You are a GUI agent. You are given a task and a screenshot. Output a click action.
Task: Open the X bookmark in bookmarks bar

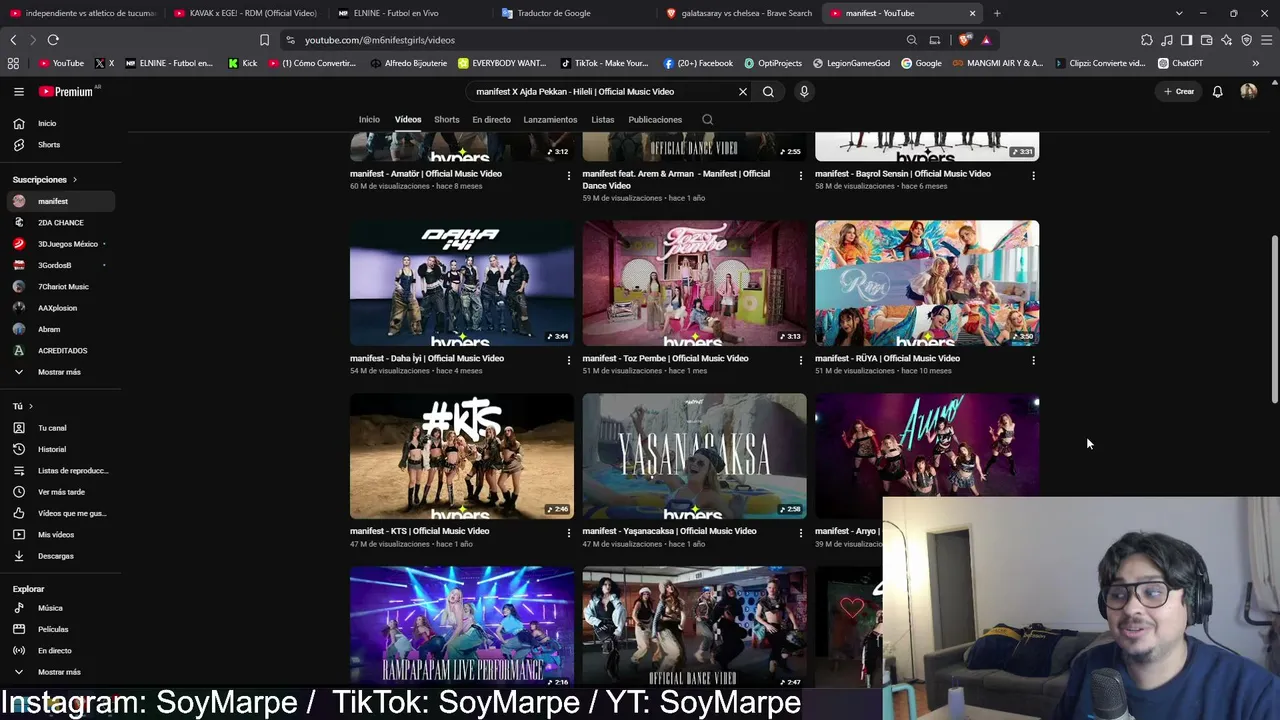pyautogui.click(x=104, y=63)
